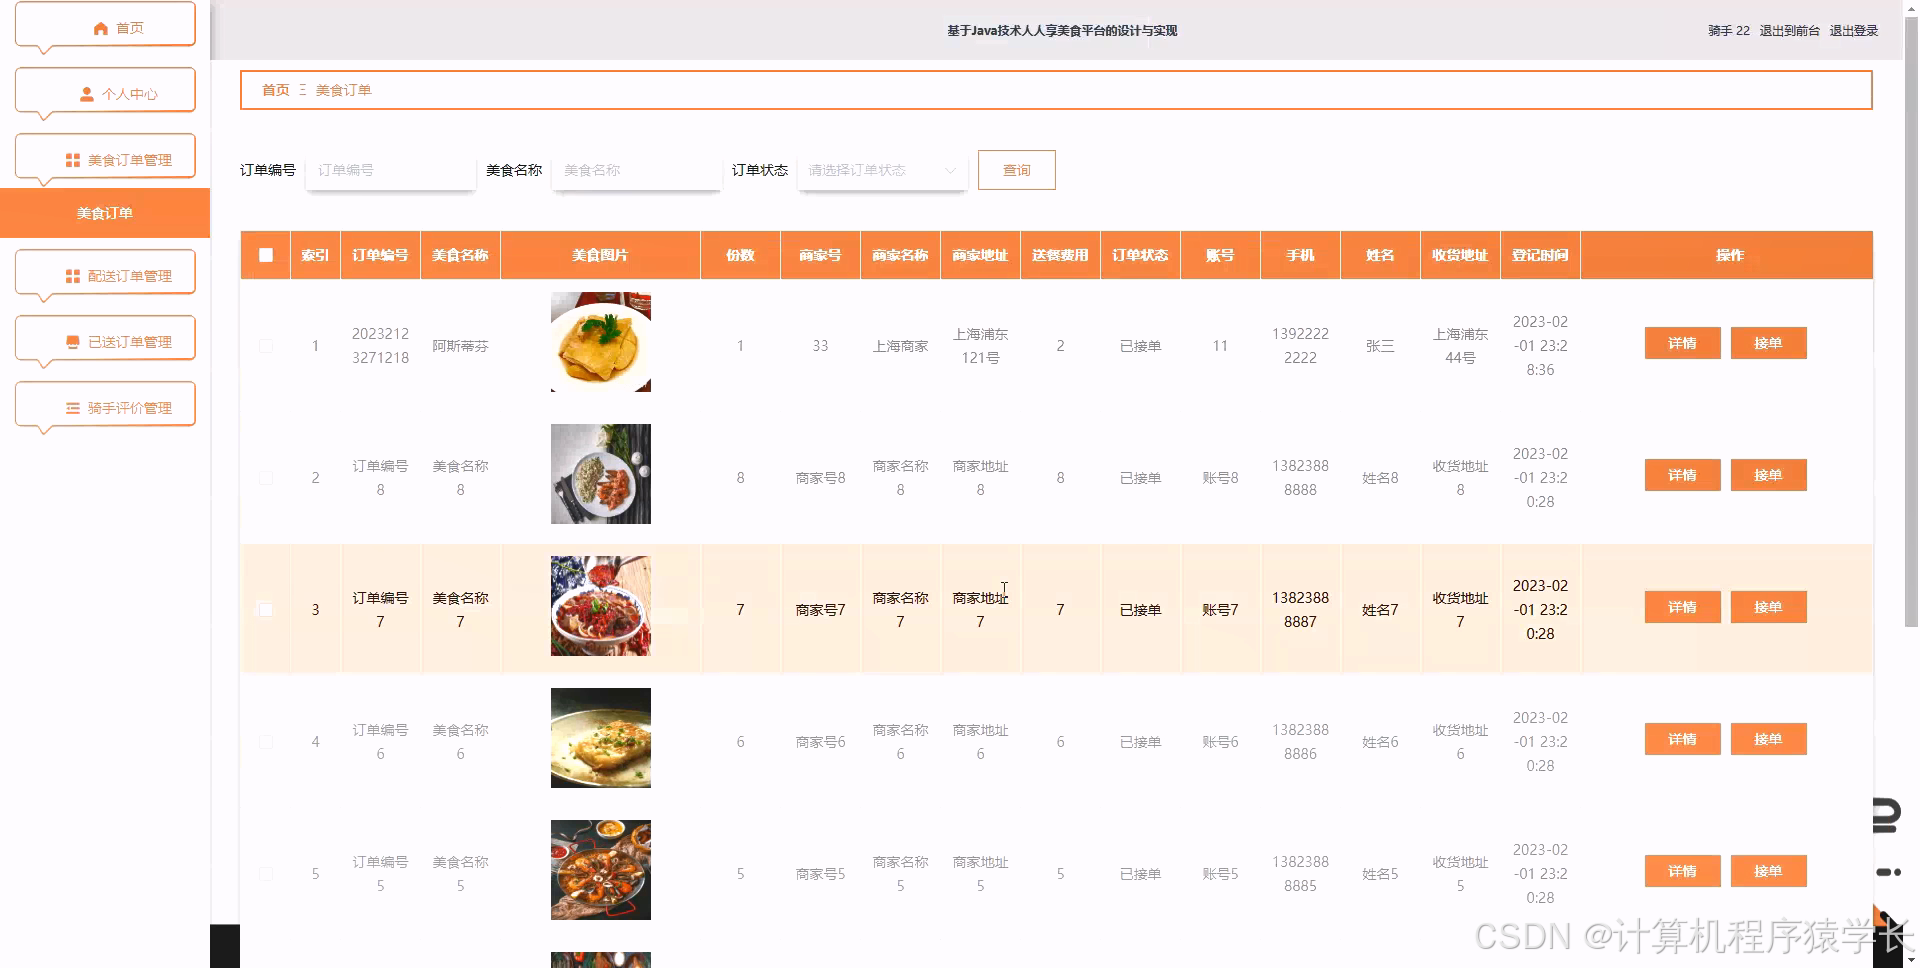The width and height of the screenshot is (1920, 968).
Task: Click the collapse icon in the breadcrumb bar
Action: (302, 89)
